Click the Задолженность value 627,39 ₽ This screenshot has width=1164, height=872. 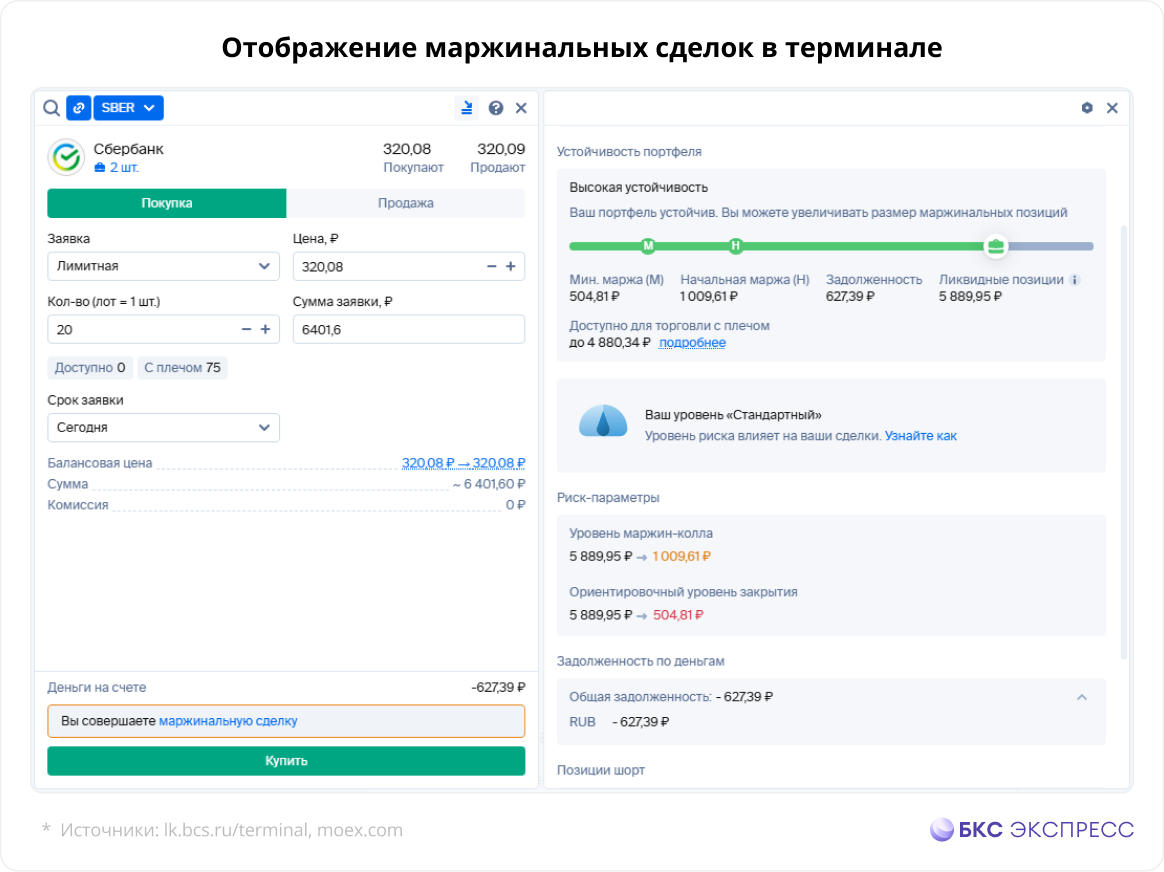(x=850, y=297)
